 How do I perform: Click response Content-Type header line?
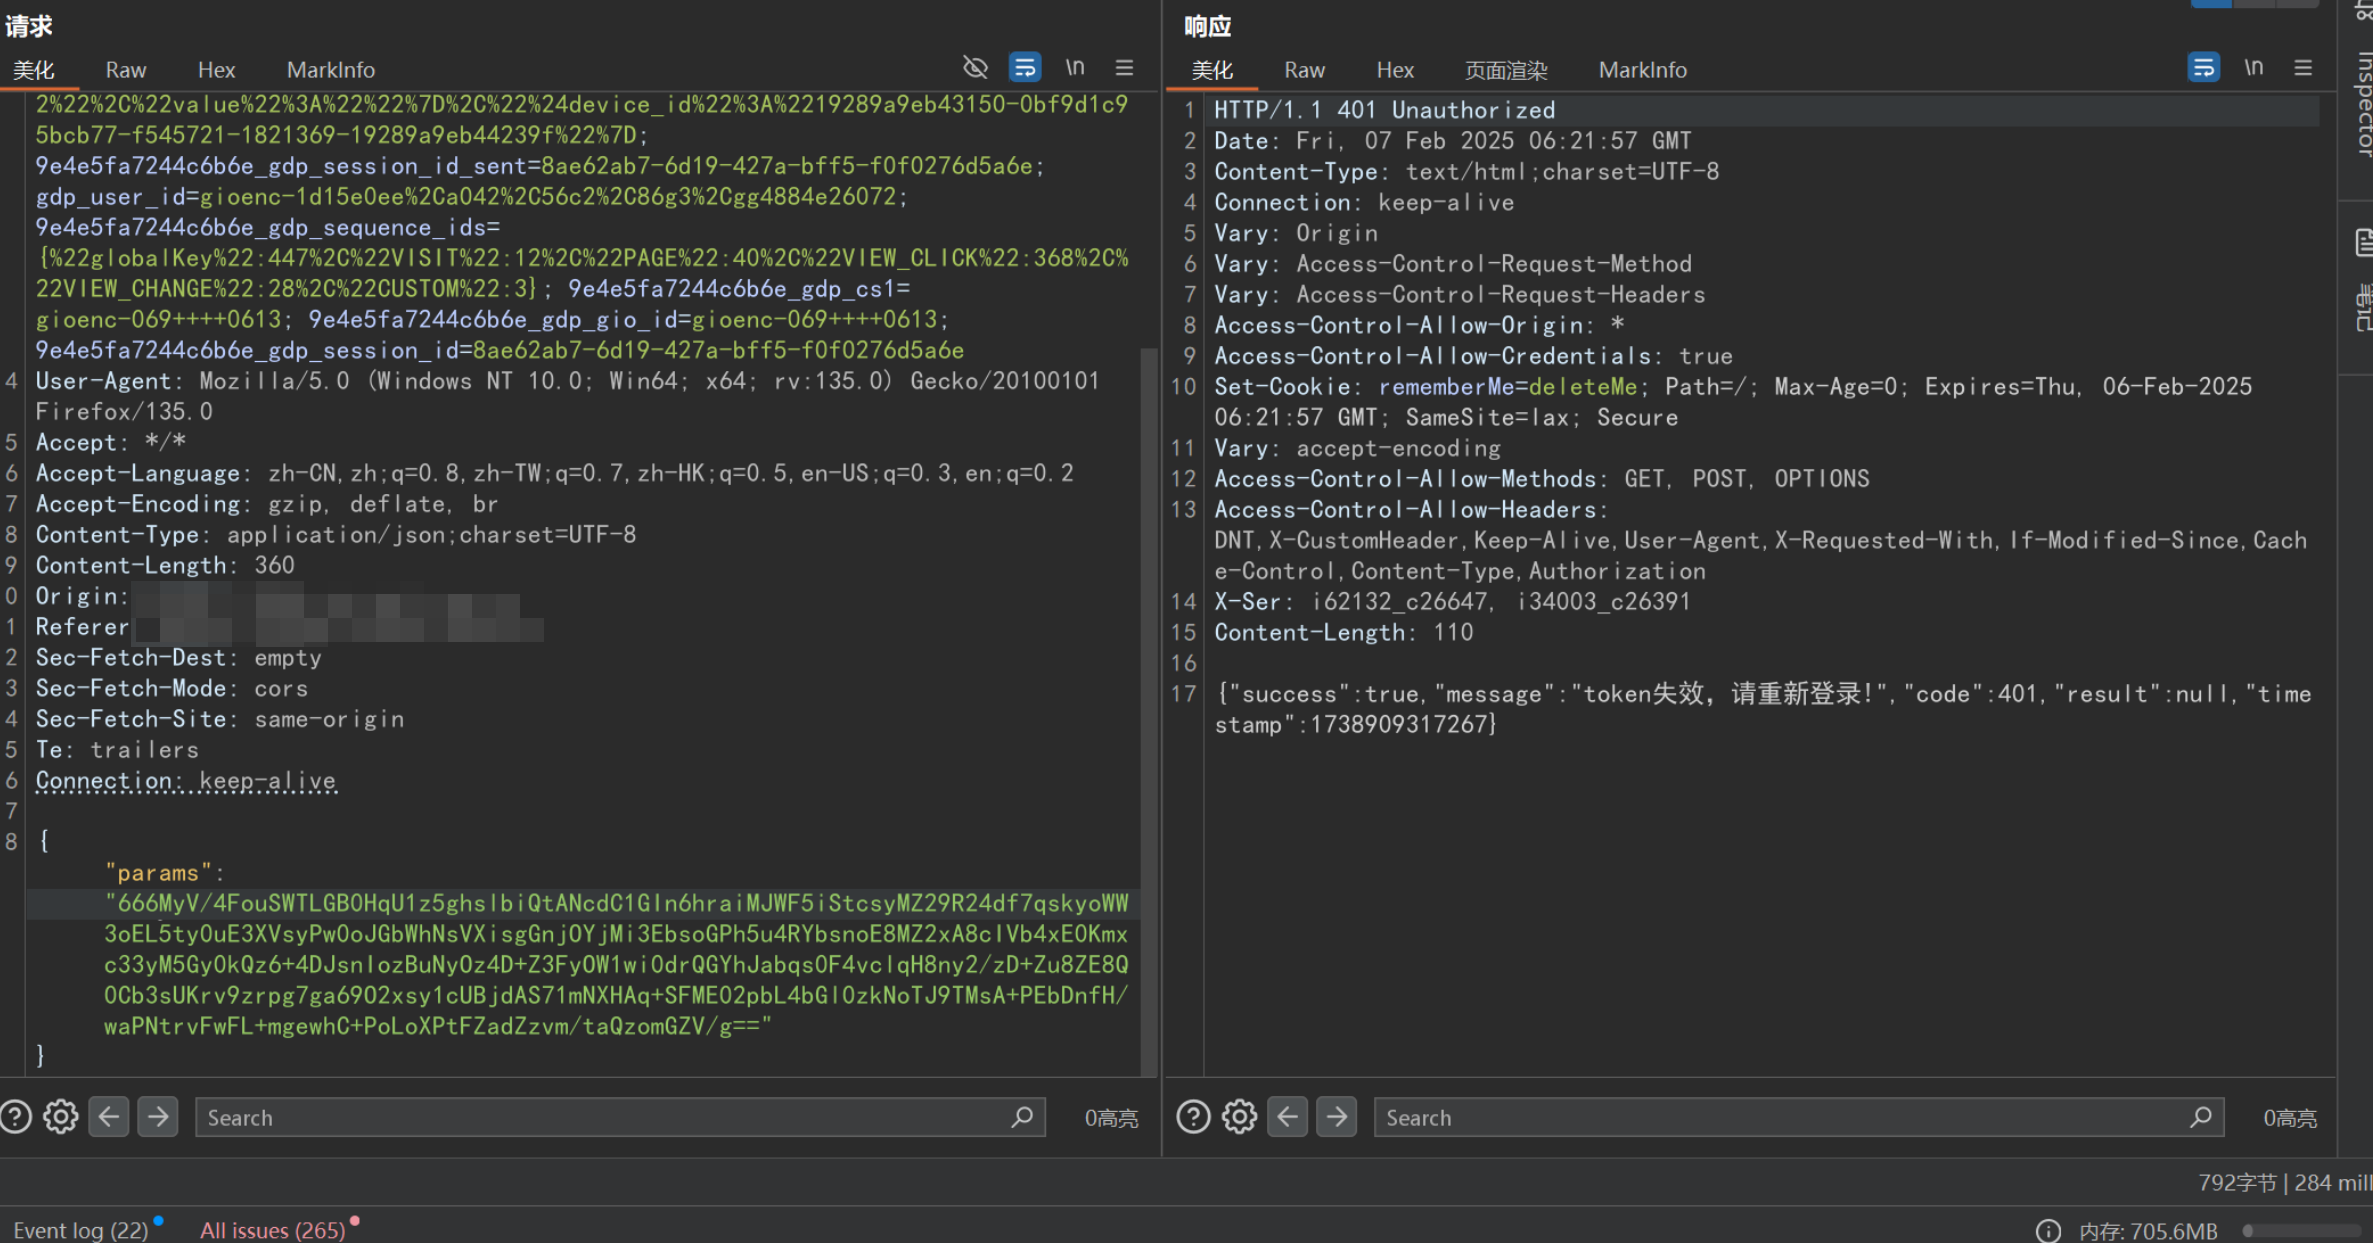click(x=1466, y=172)
